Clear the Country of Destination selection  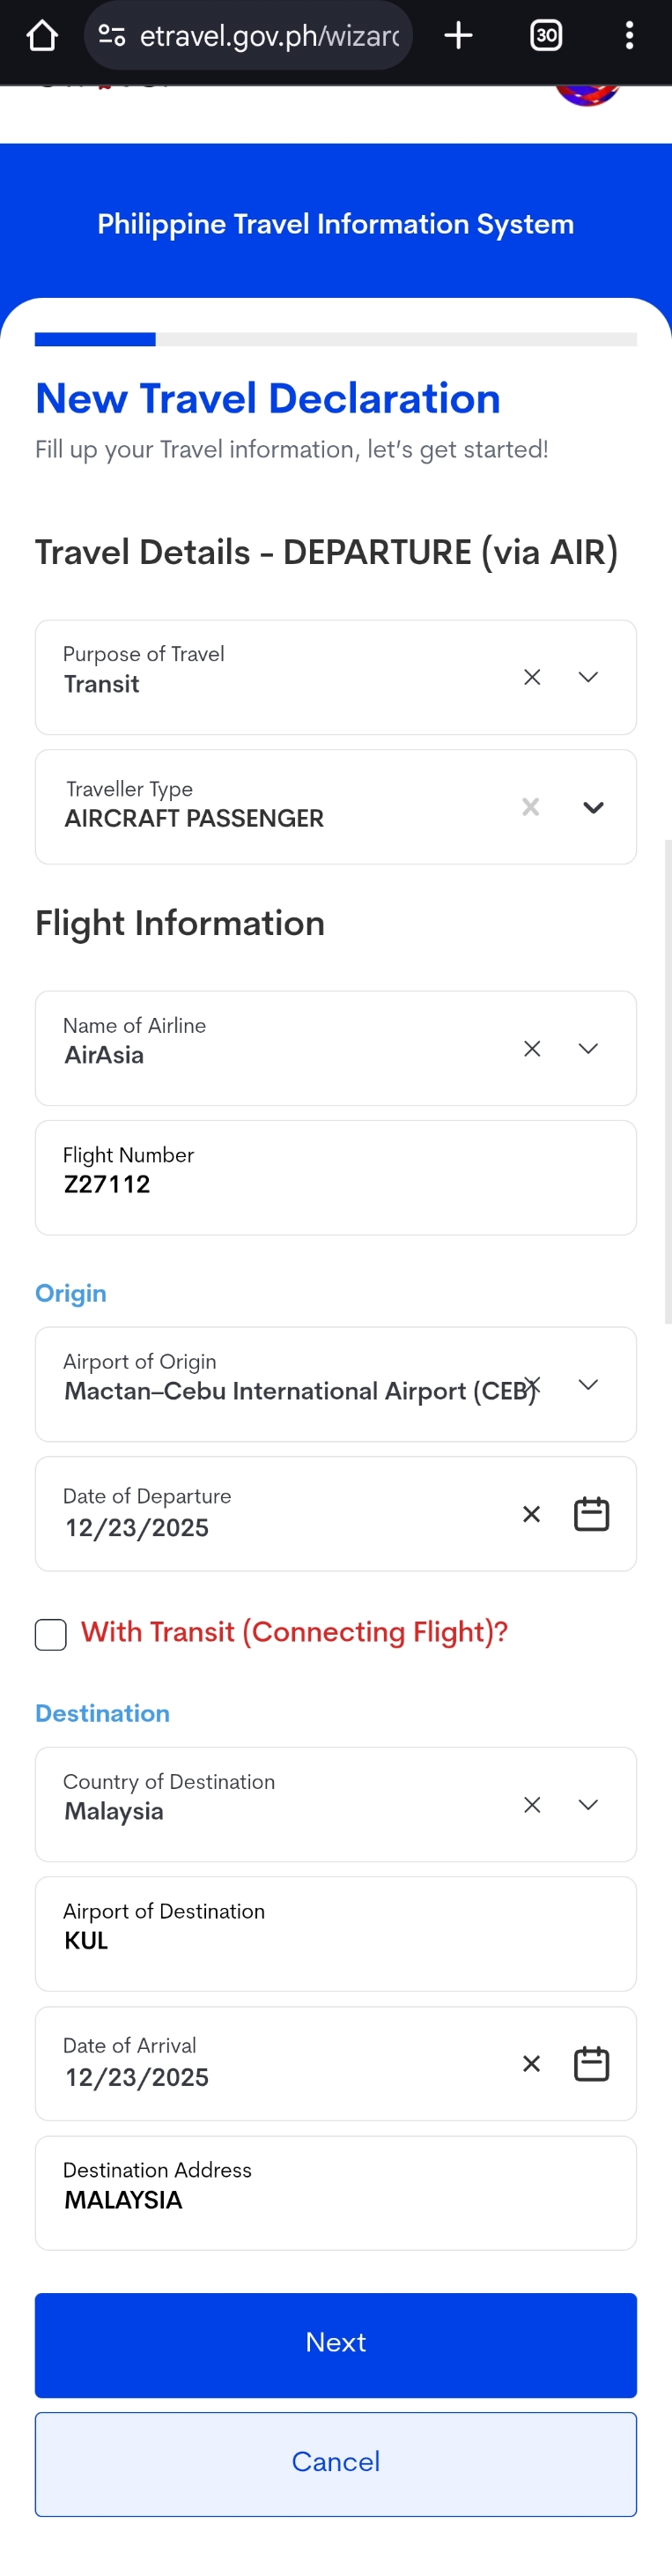click(x=532, y=1804)
